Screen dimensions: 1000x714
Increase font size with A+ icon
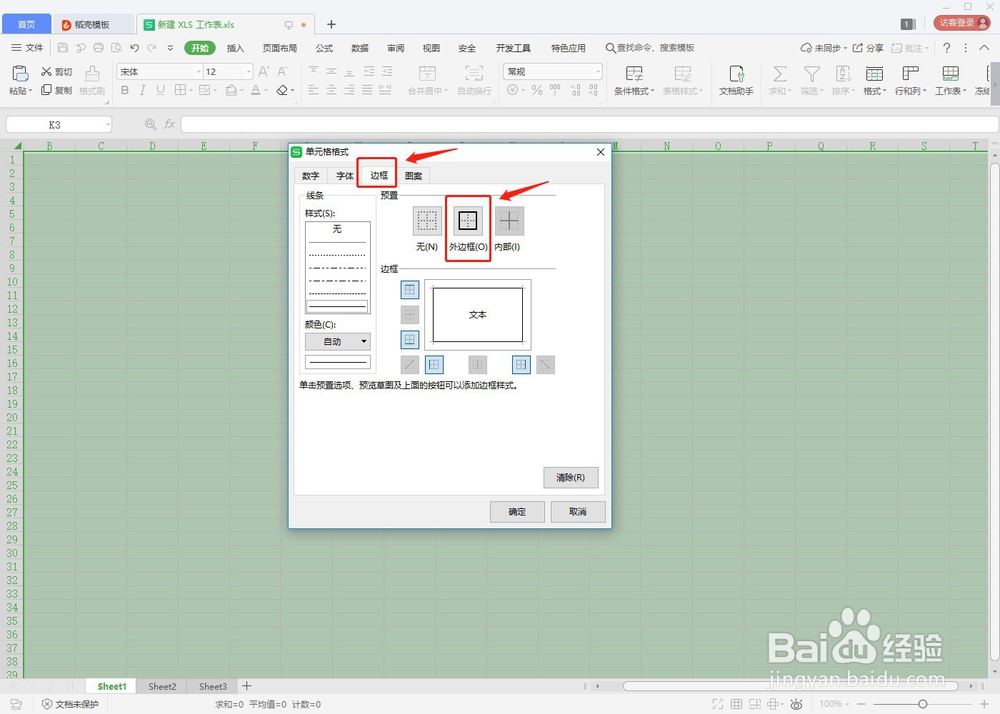tap(264, 72)
